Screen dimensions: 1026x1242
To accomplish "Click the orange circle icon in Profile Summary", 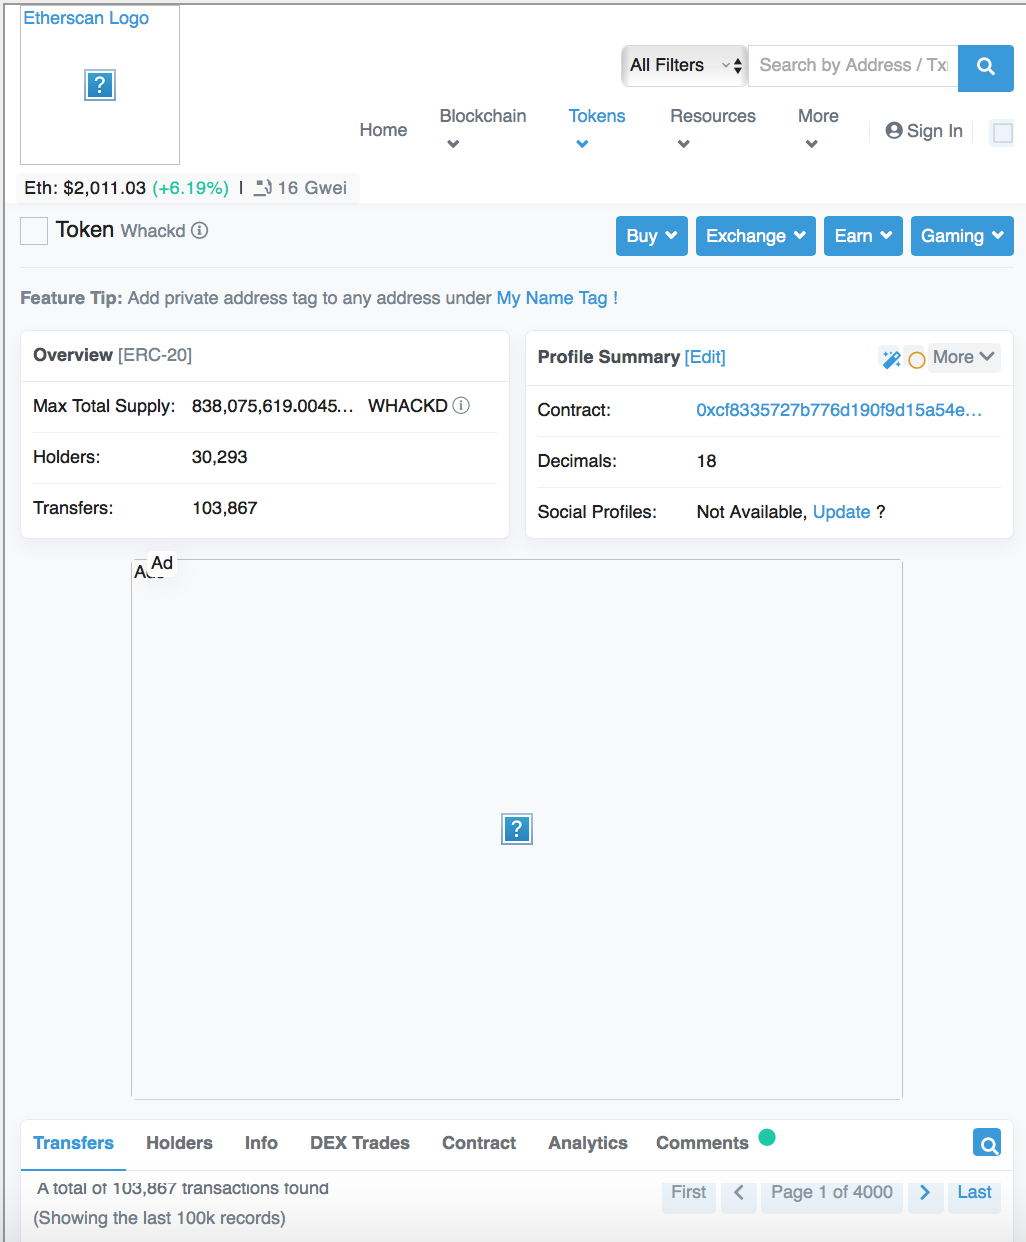I will pyautogui.click(x=916, y=360).
